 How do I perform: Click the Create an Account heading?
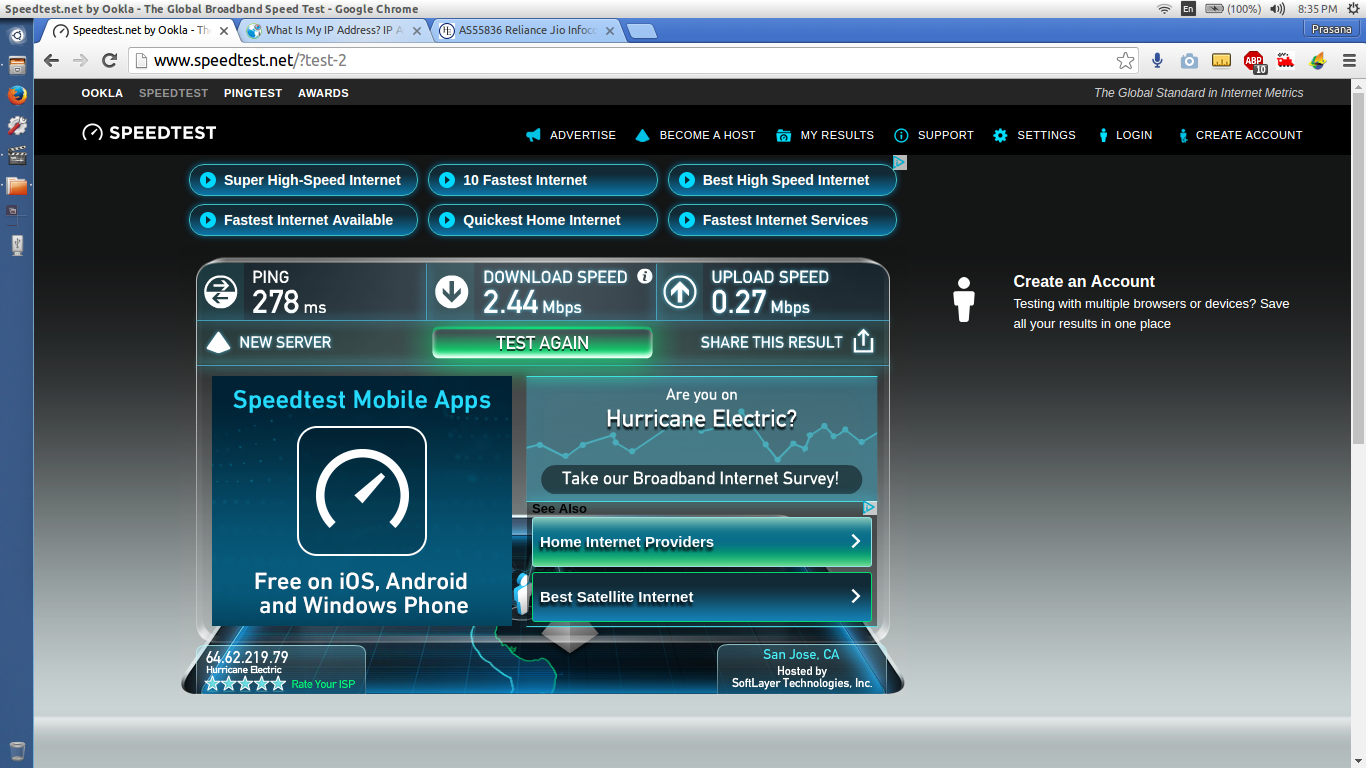click(x=1084, y=282)
